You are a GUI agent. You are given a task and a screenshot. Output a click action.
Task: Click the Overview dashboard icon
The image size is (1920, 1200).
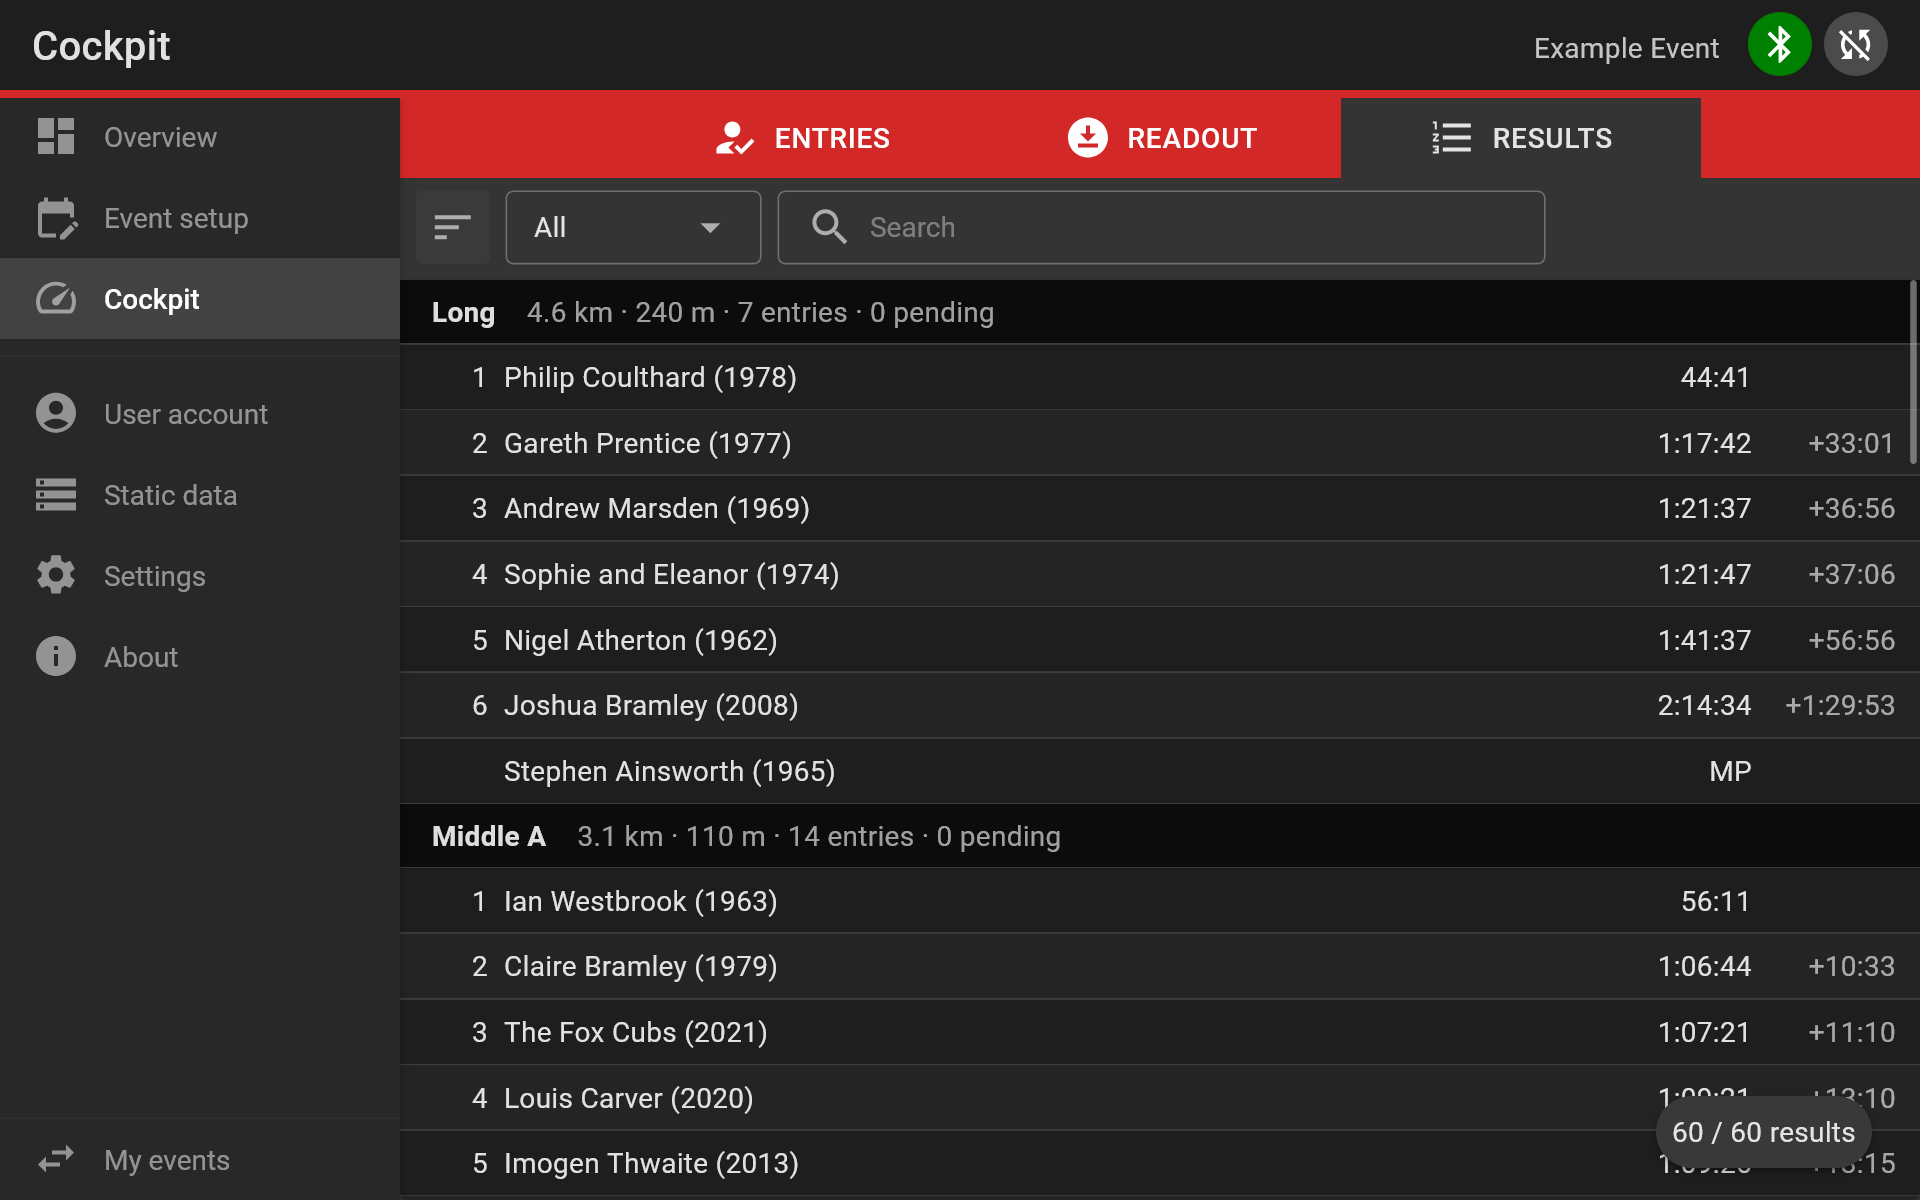[x=56, y=137]
